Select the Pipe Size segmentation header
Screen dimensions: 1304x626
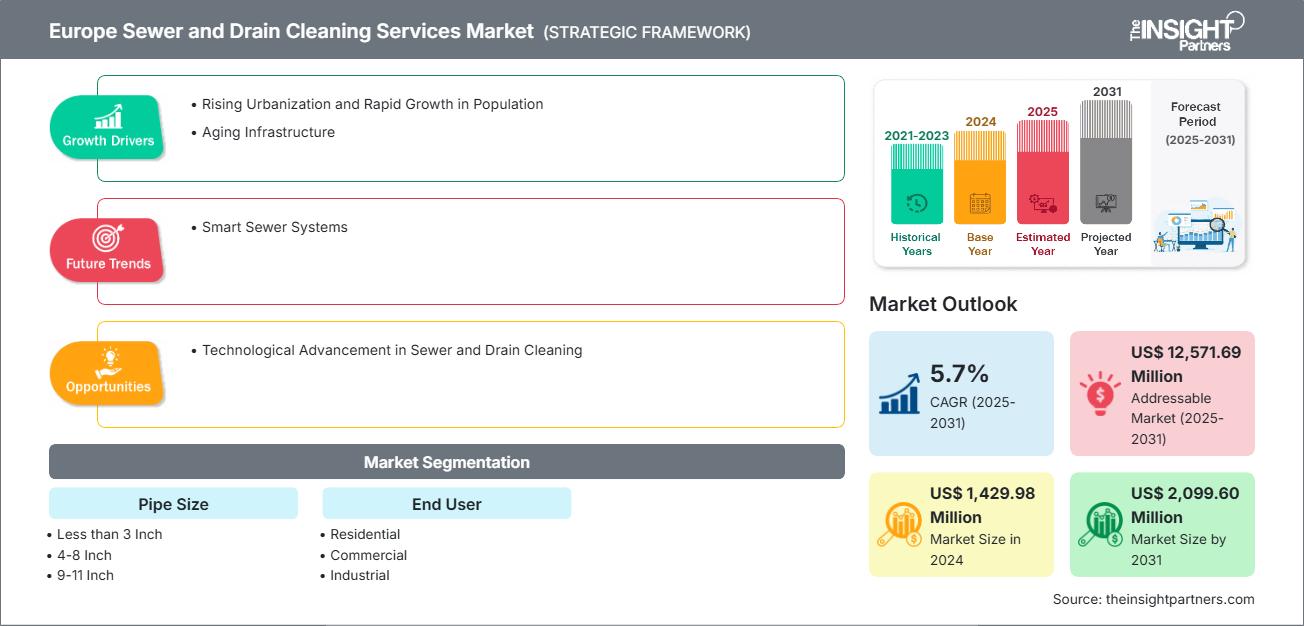point(173,504)
